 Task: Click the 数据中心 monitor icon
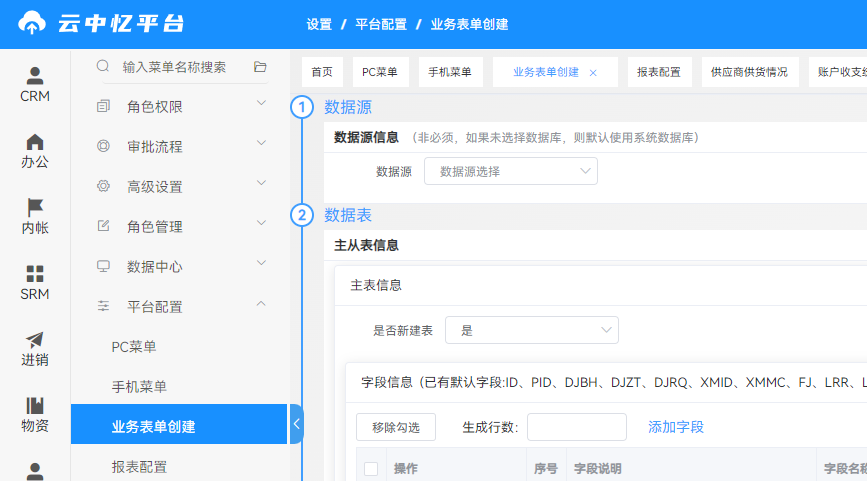point(103,266)
